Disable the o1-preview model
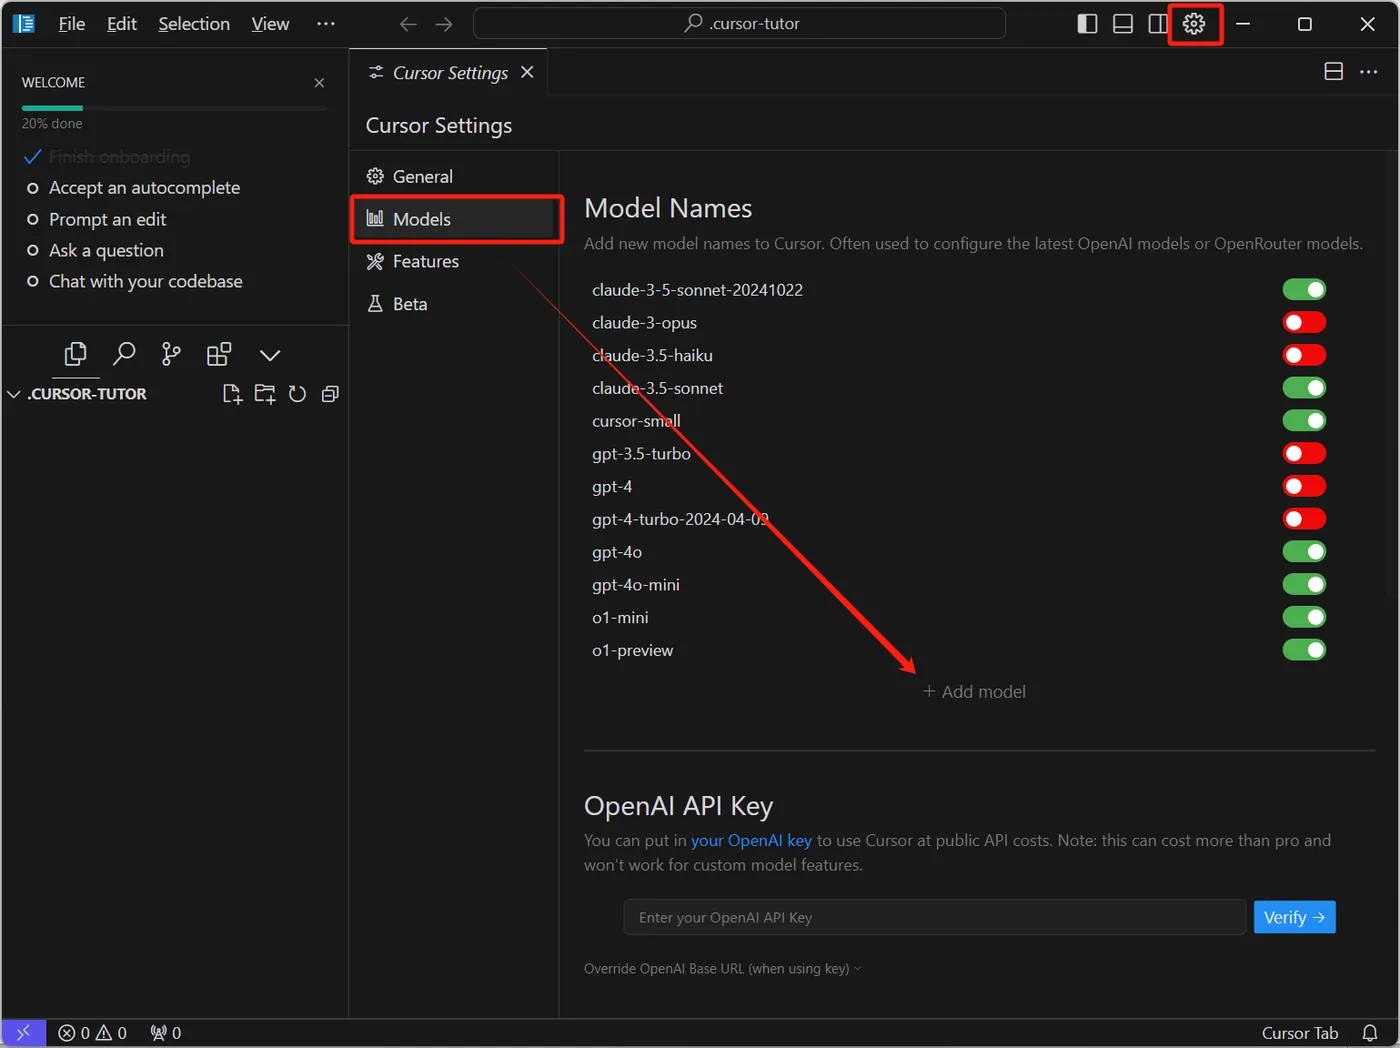1400x1048 pixels. pyautogui.click(x=1304, y=650)
